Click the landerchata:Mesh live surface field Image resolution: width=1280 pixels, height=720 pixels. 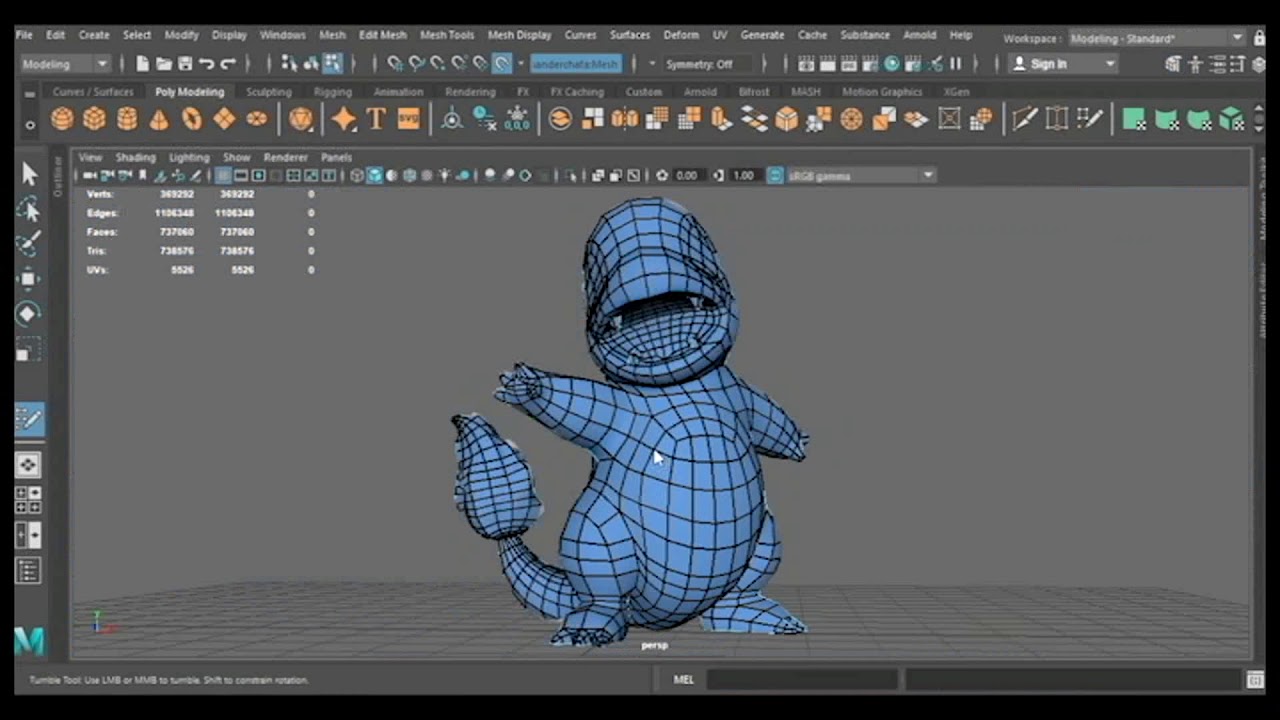(576, 64)
